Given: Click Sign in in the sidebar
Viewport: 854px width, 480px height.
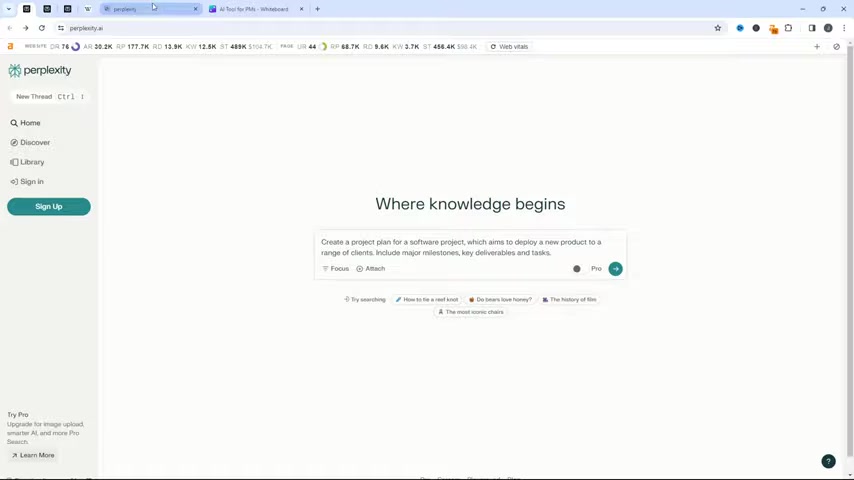Looking at the screenshot, I should coord(27,182).
